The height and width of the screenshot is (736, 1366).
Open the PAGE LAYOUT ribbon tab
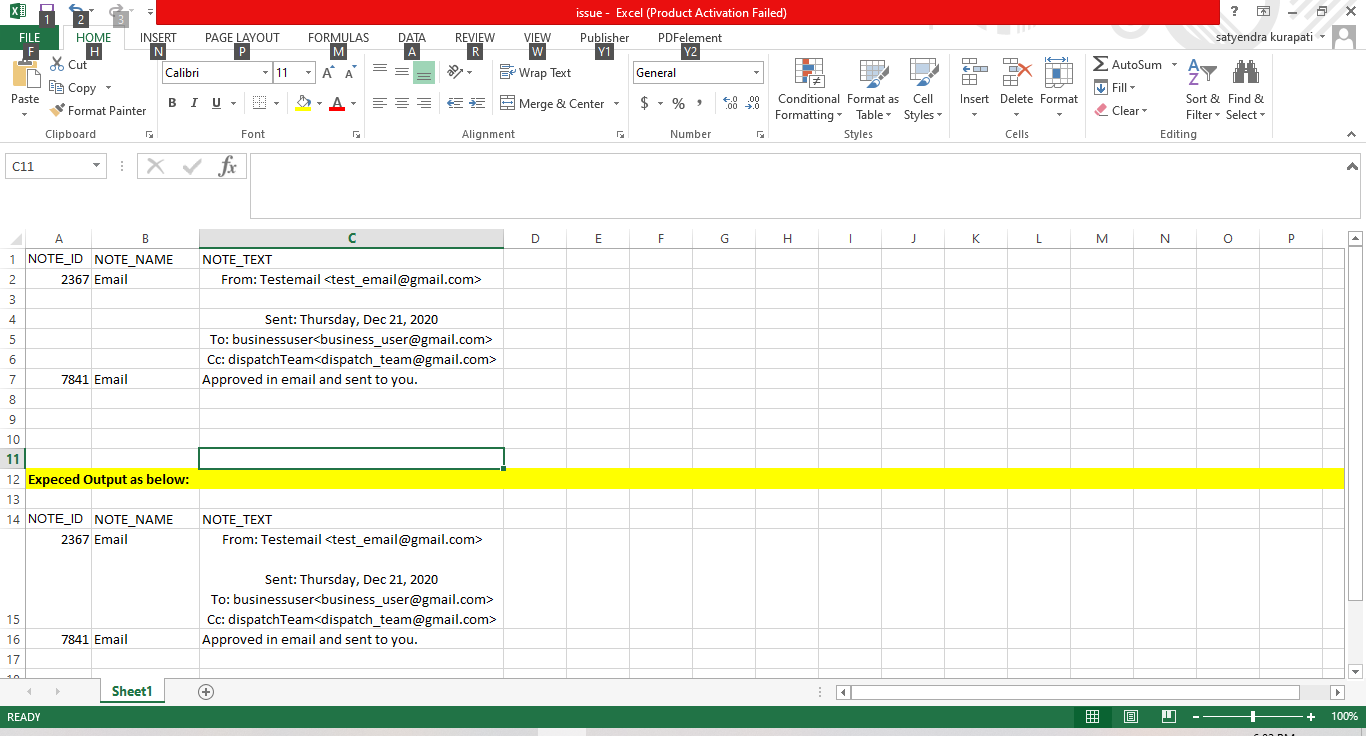tap(242, 38)
